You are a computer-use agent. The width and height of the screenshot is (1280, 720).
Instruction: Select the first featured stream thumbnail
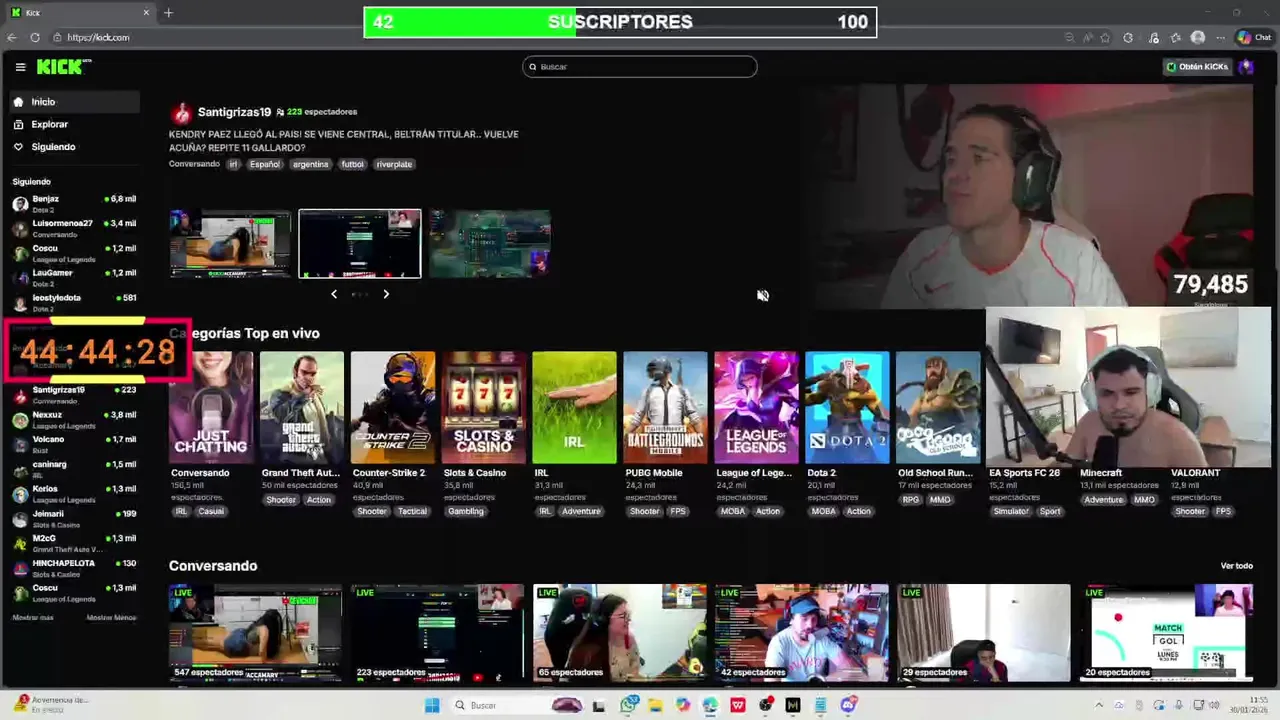pyautogui.click(x=230, y=243)
